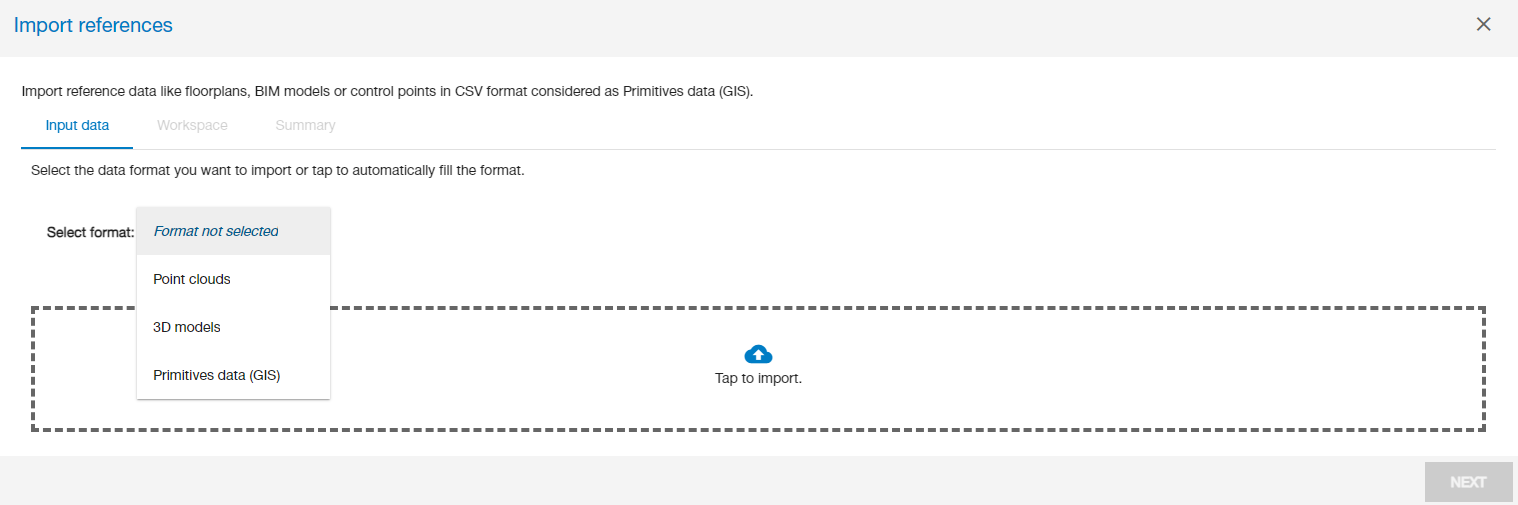Click the Select format label
Screen dimensions: 1518x505
(x=90, y=232)
